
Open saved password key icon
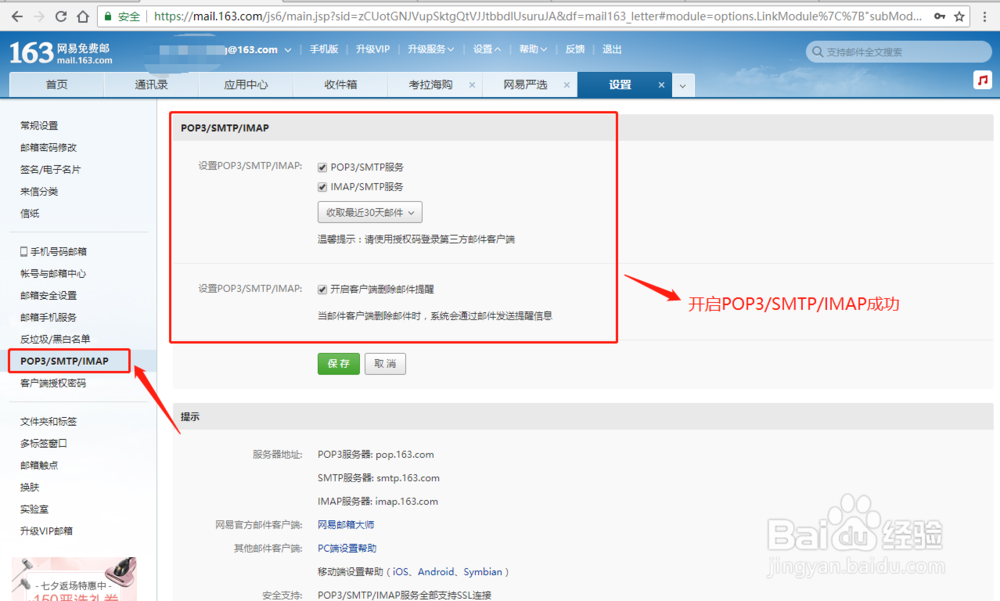939,17
